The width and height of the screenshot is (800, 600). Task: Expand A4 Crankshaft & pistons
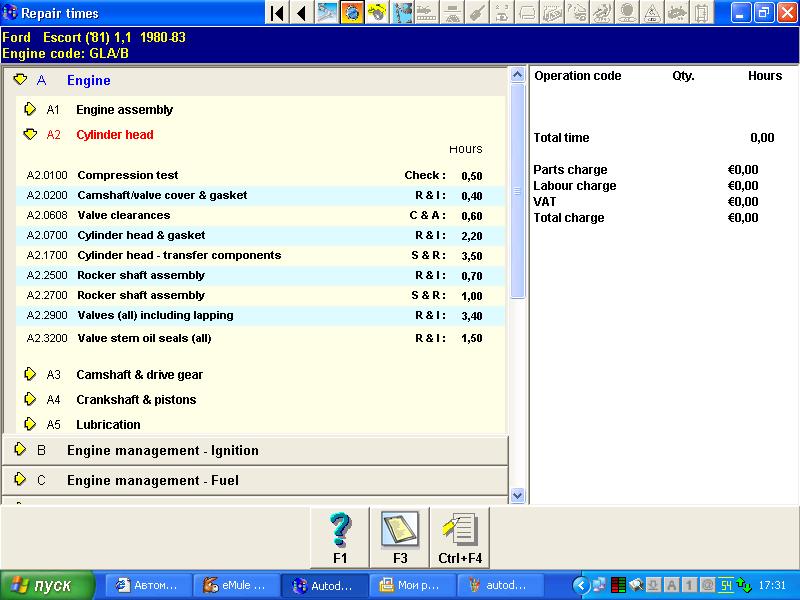[30, 399]
